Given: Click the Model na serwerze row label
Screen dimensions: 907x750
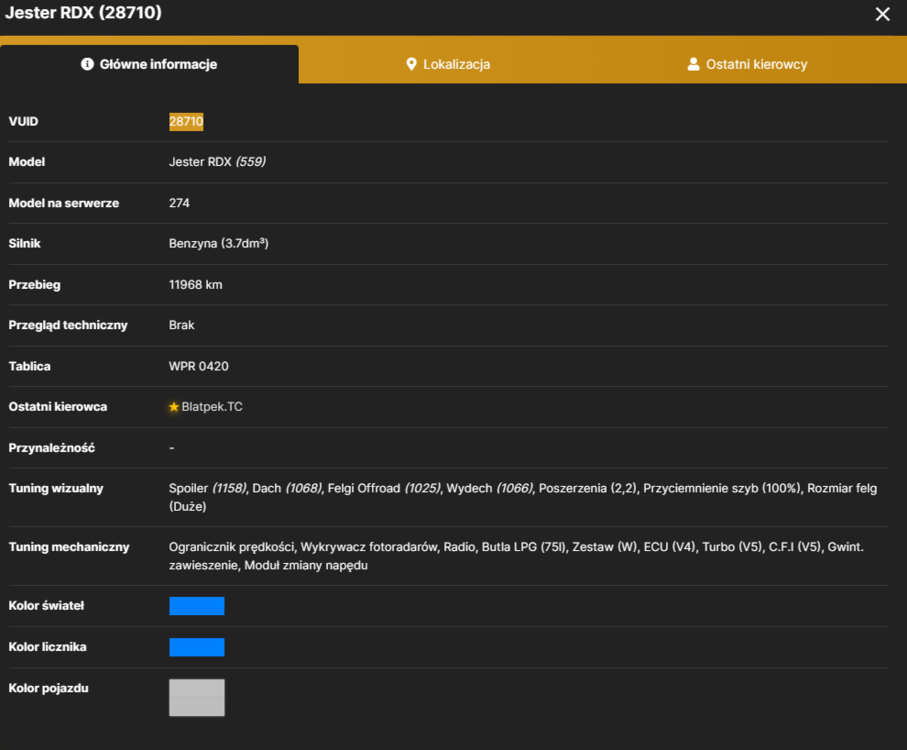Looking at the screenshot, I should [64, 203].
